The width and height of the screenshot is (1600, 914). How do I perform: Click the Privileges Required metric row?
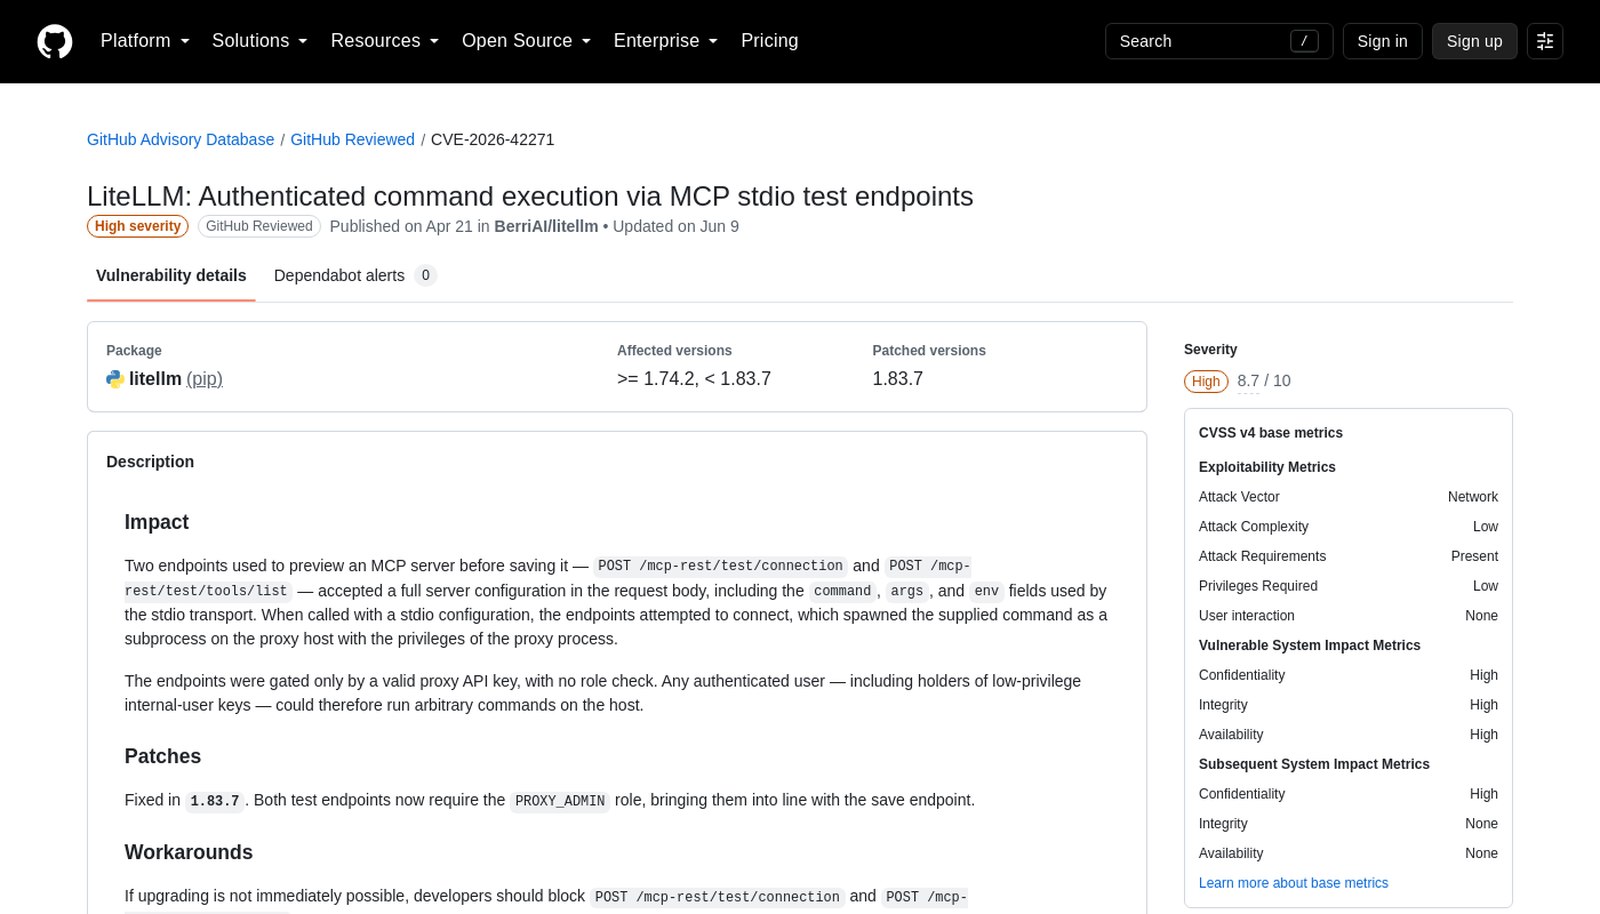click(1348, 586)
